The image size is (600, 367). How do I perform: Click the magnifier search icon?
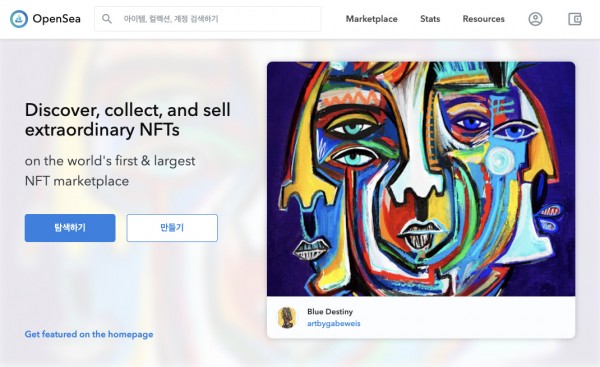point(107,19)
